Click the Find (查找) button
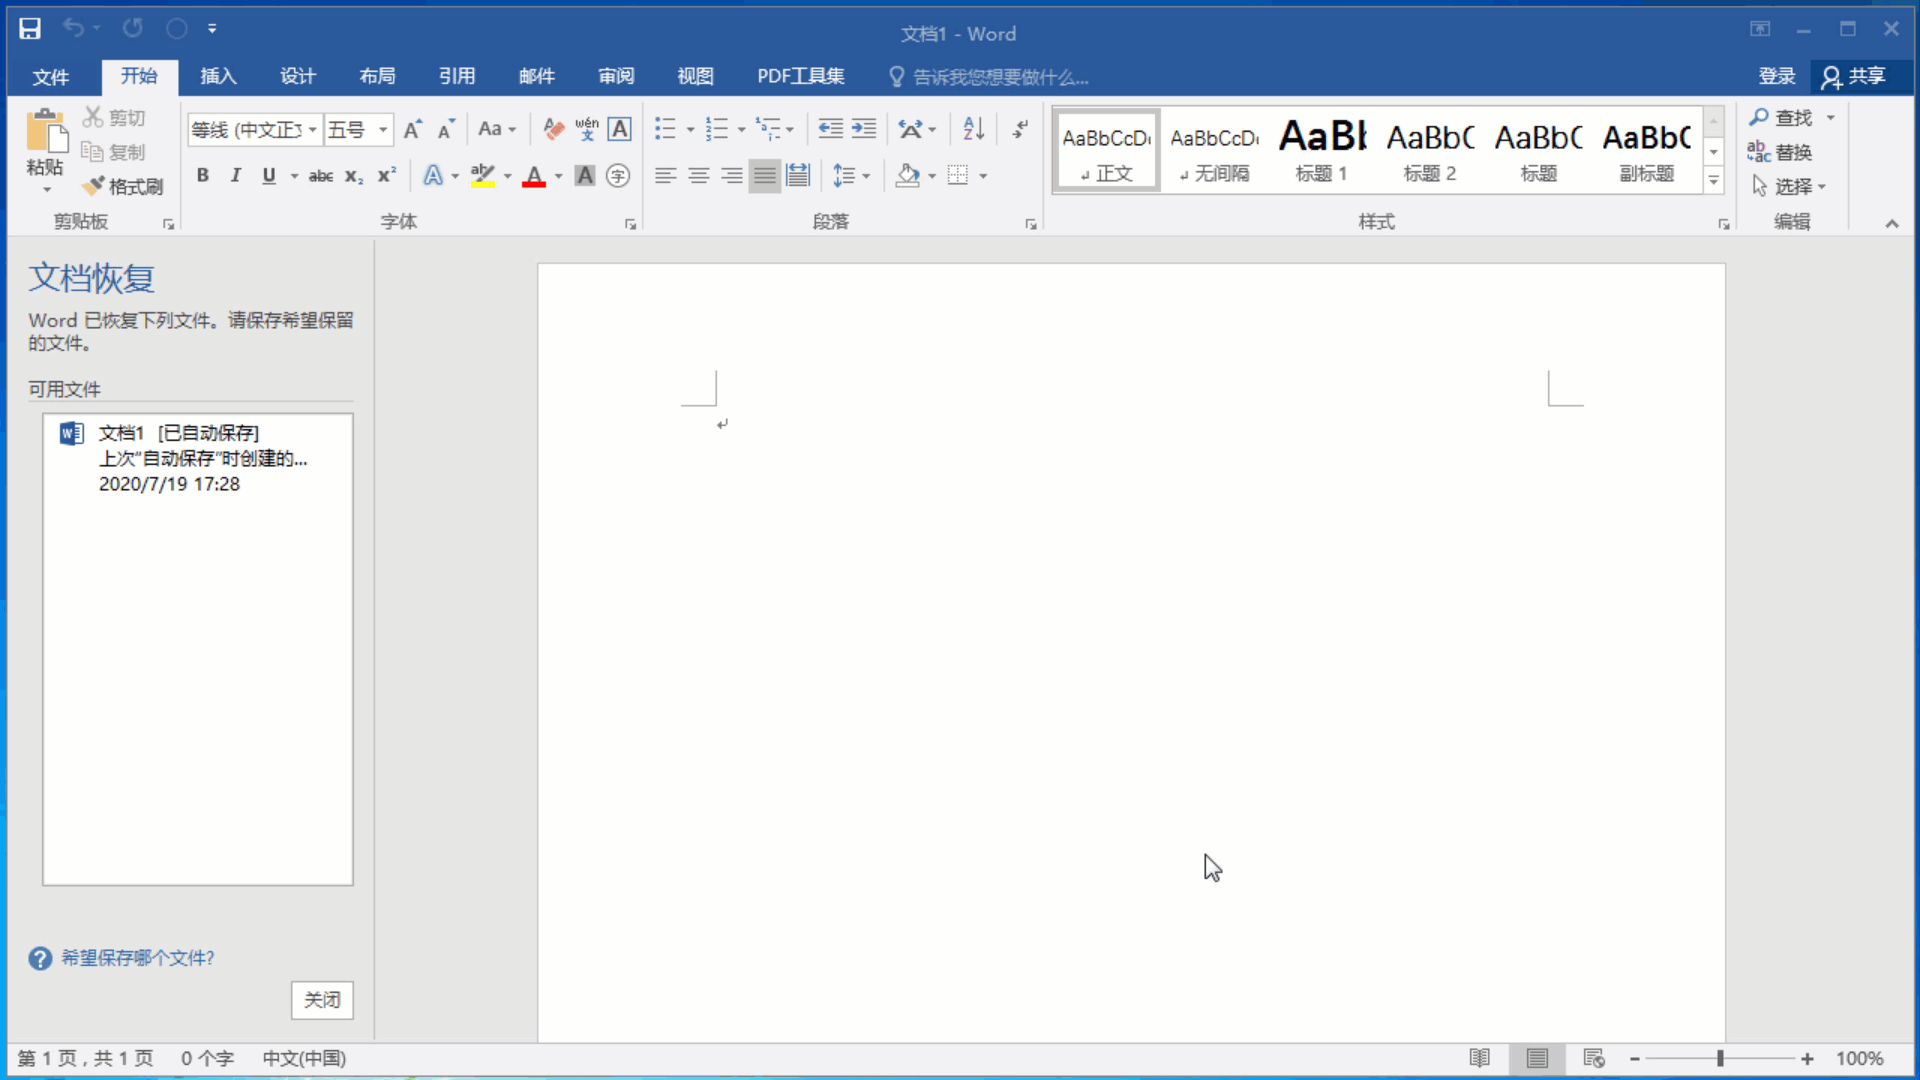1920x1080 pixels. [1781, 118]
